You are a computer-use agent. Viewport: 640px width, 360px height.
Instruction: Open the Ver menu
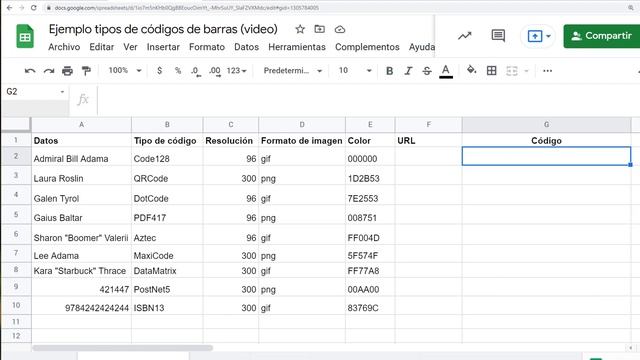[130, 47]
